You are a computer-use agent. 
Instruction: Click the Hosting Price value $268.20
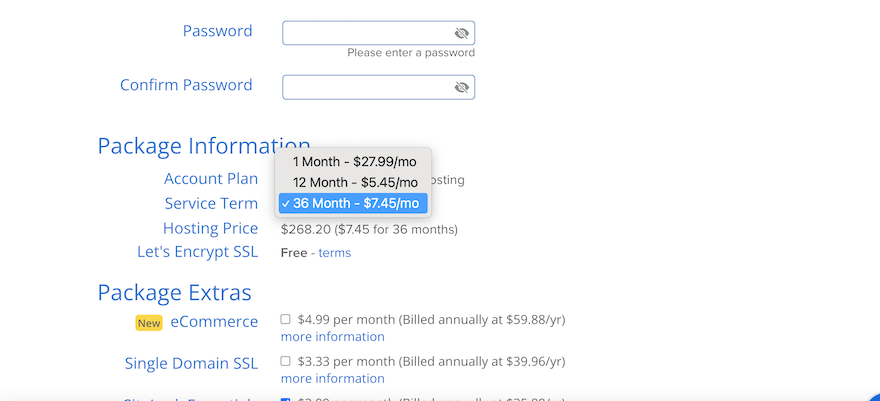tap(369, 229)
